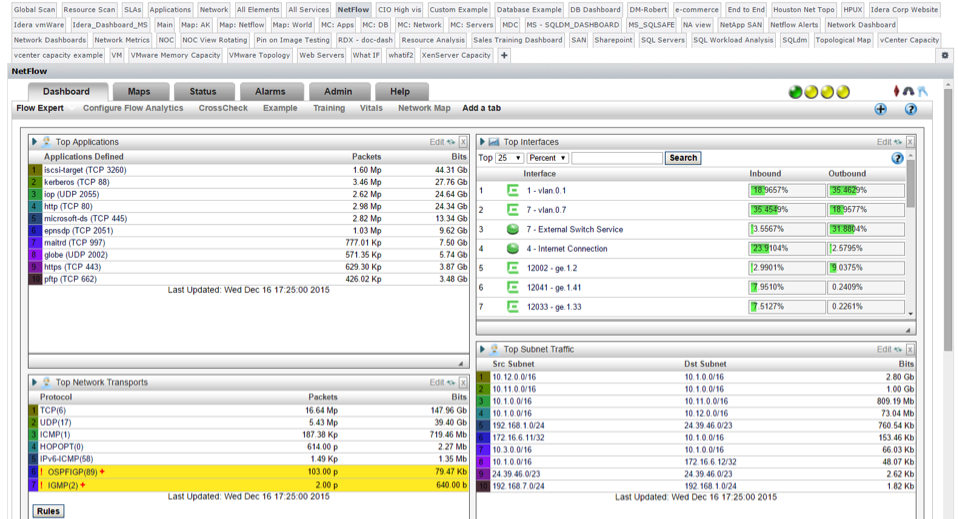958x519 pixels.
Task: Click the Top Network Transports panel icon
Action: 46,383
